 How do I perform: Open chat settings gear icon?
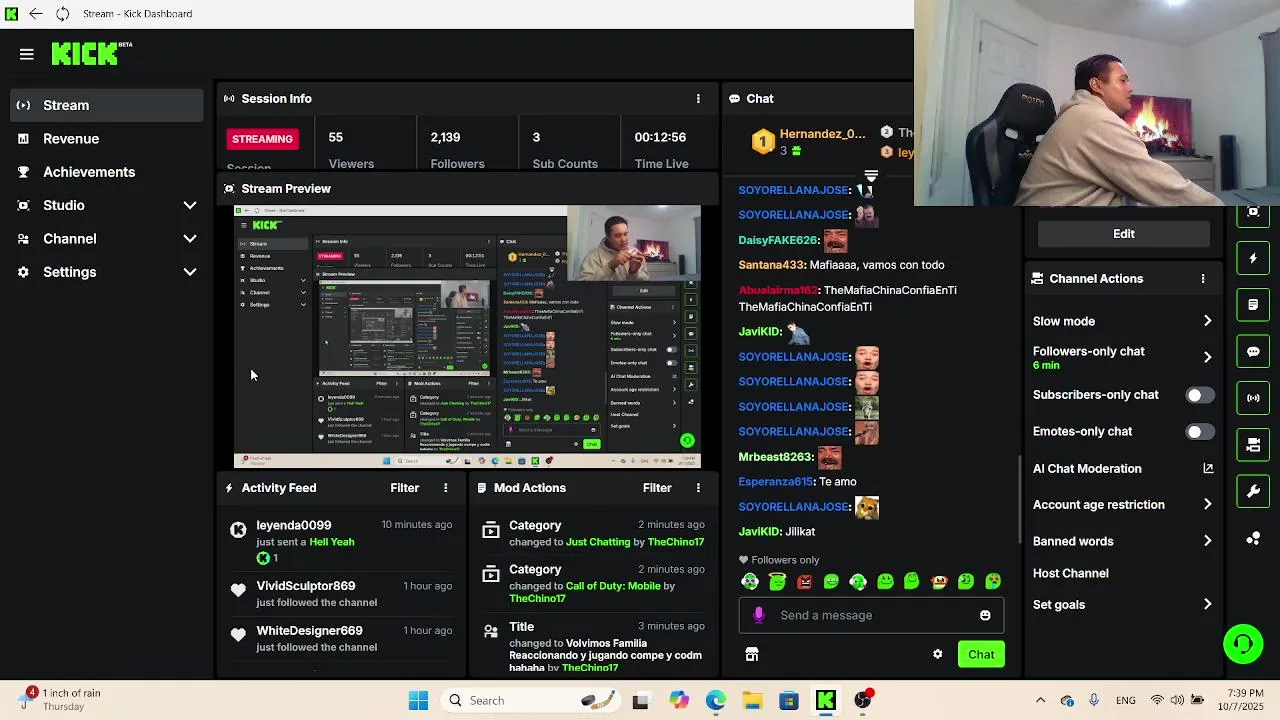(938, 654)
